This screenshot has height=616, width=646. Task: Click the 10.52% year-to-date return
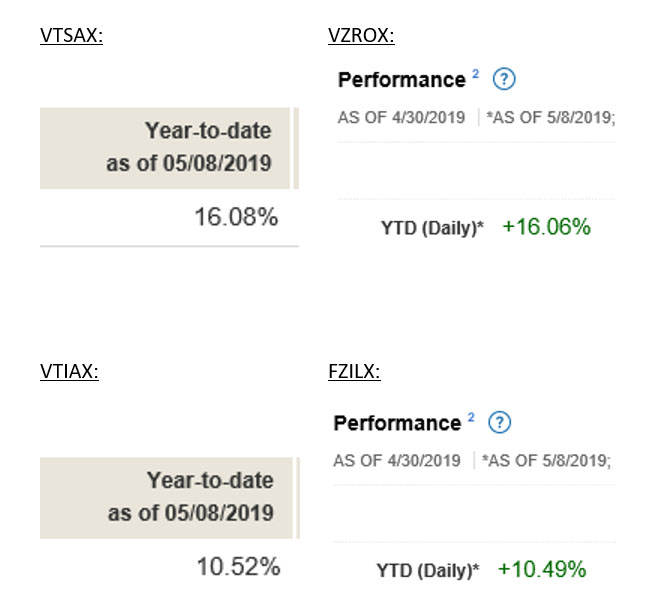238,567
